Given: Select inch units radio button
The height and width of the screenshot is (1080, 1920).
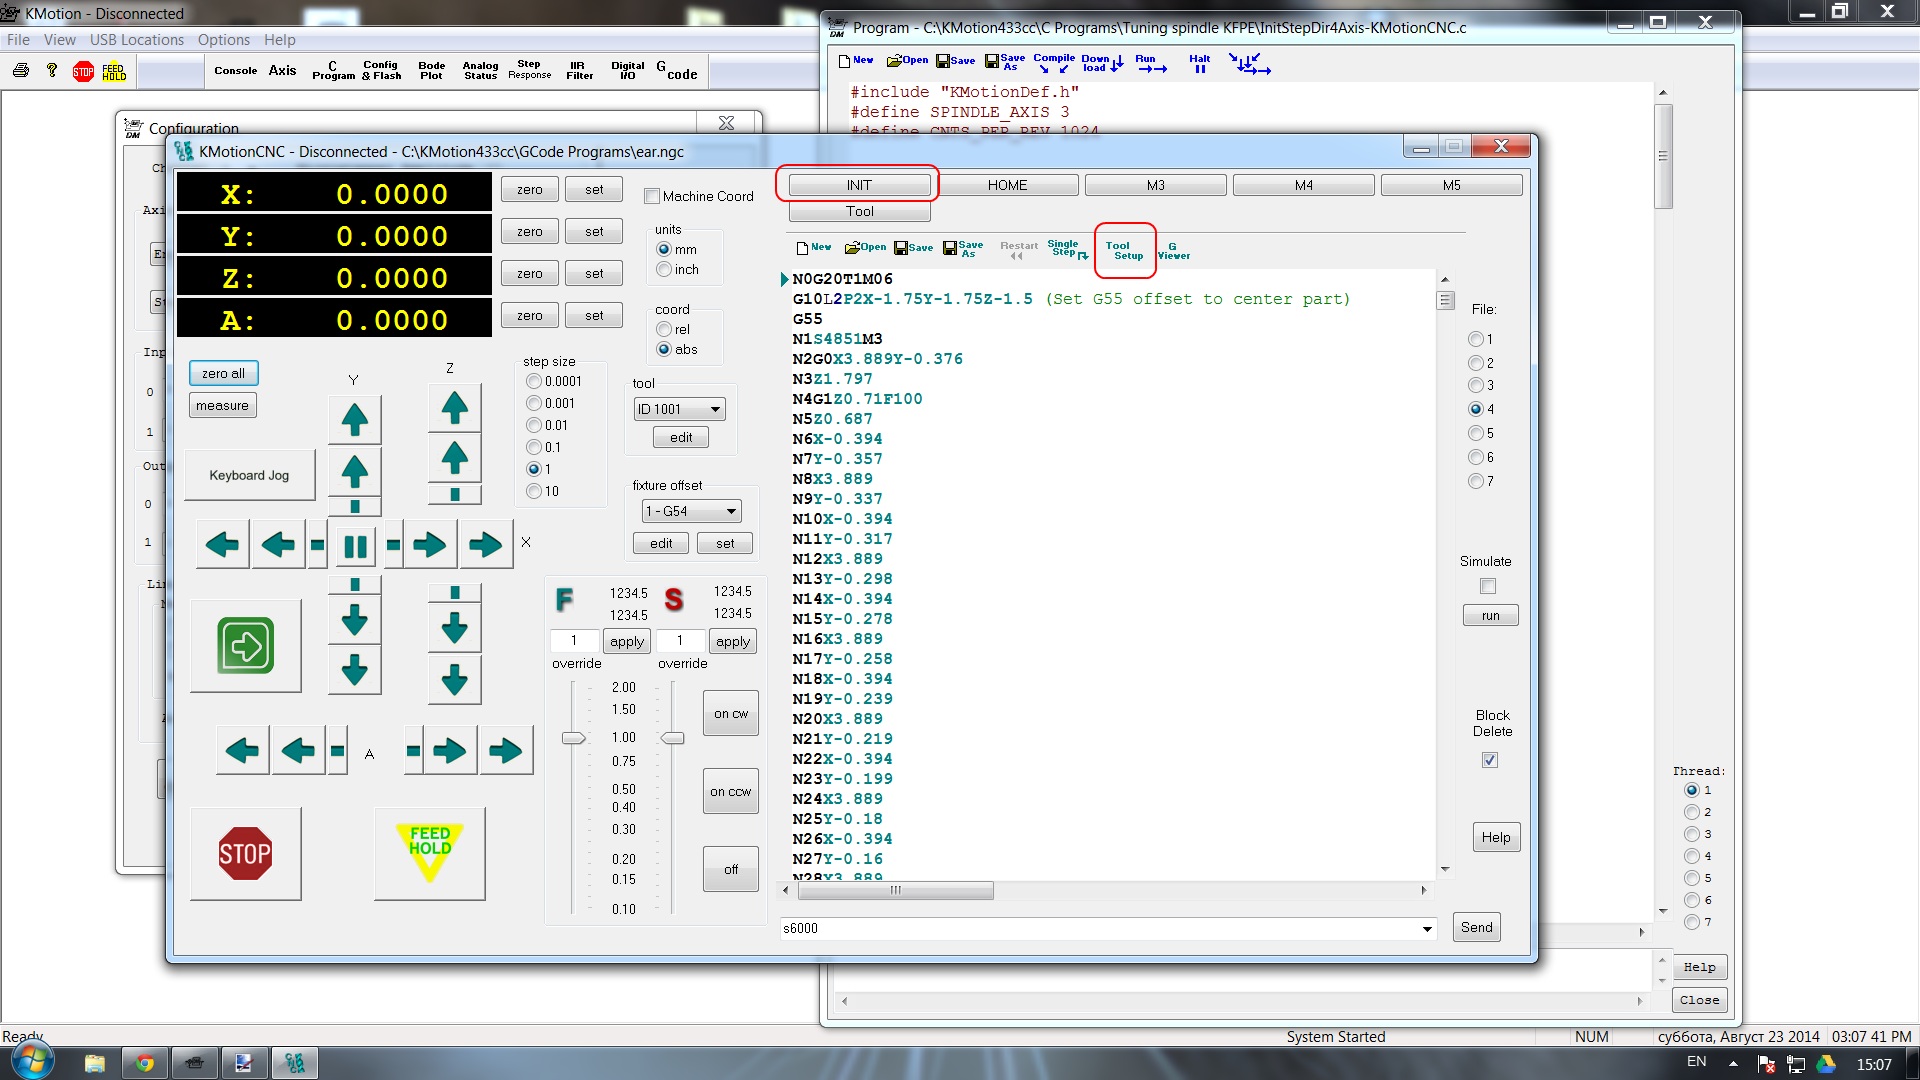Looking at the screenshot, I should point(664,270).
